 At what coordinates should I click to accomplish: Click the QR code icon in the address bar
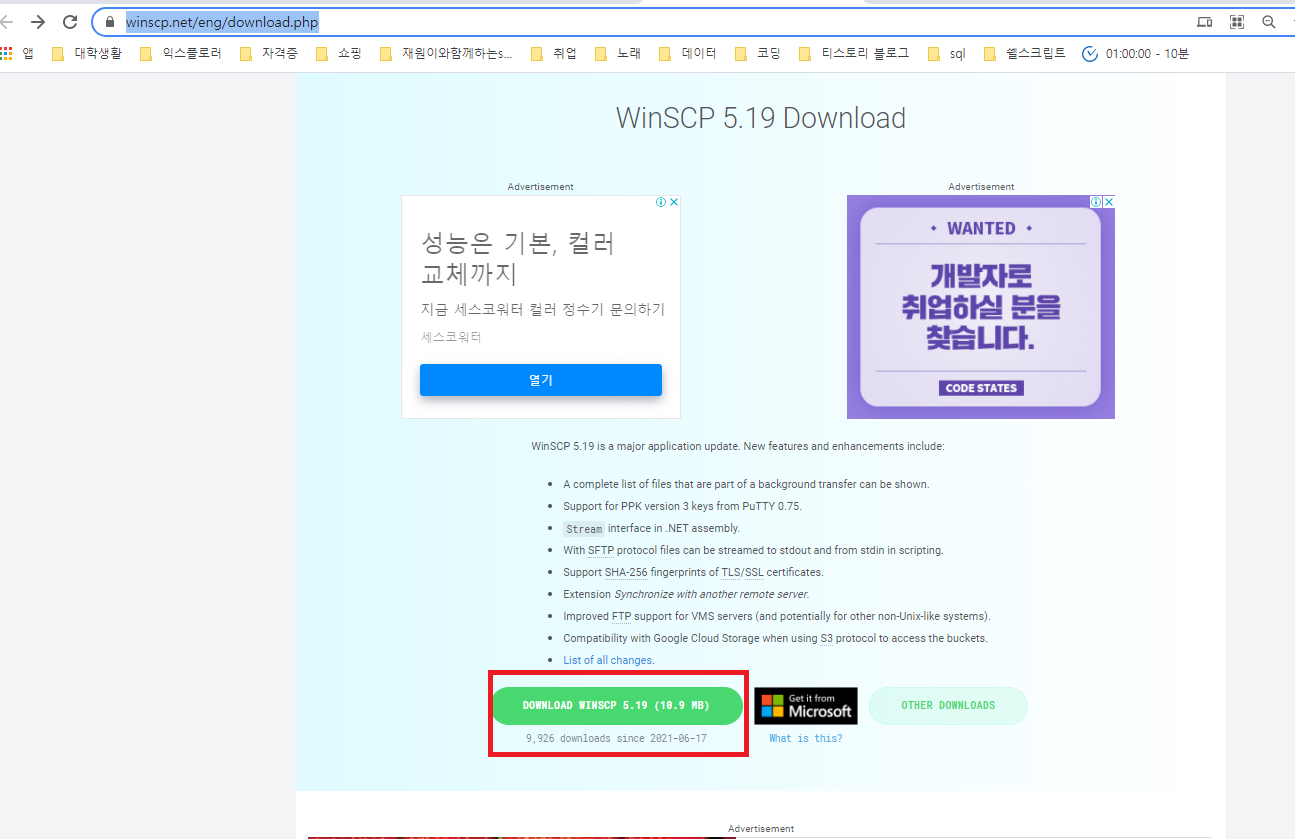(x=1237, y=22)
